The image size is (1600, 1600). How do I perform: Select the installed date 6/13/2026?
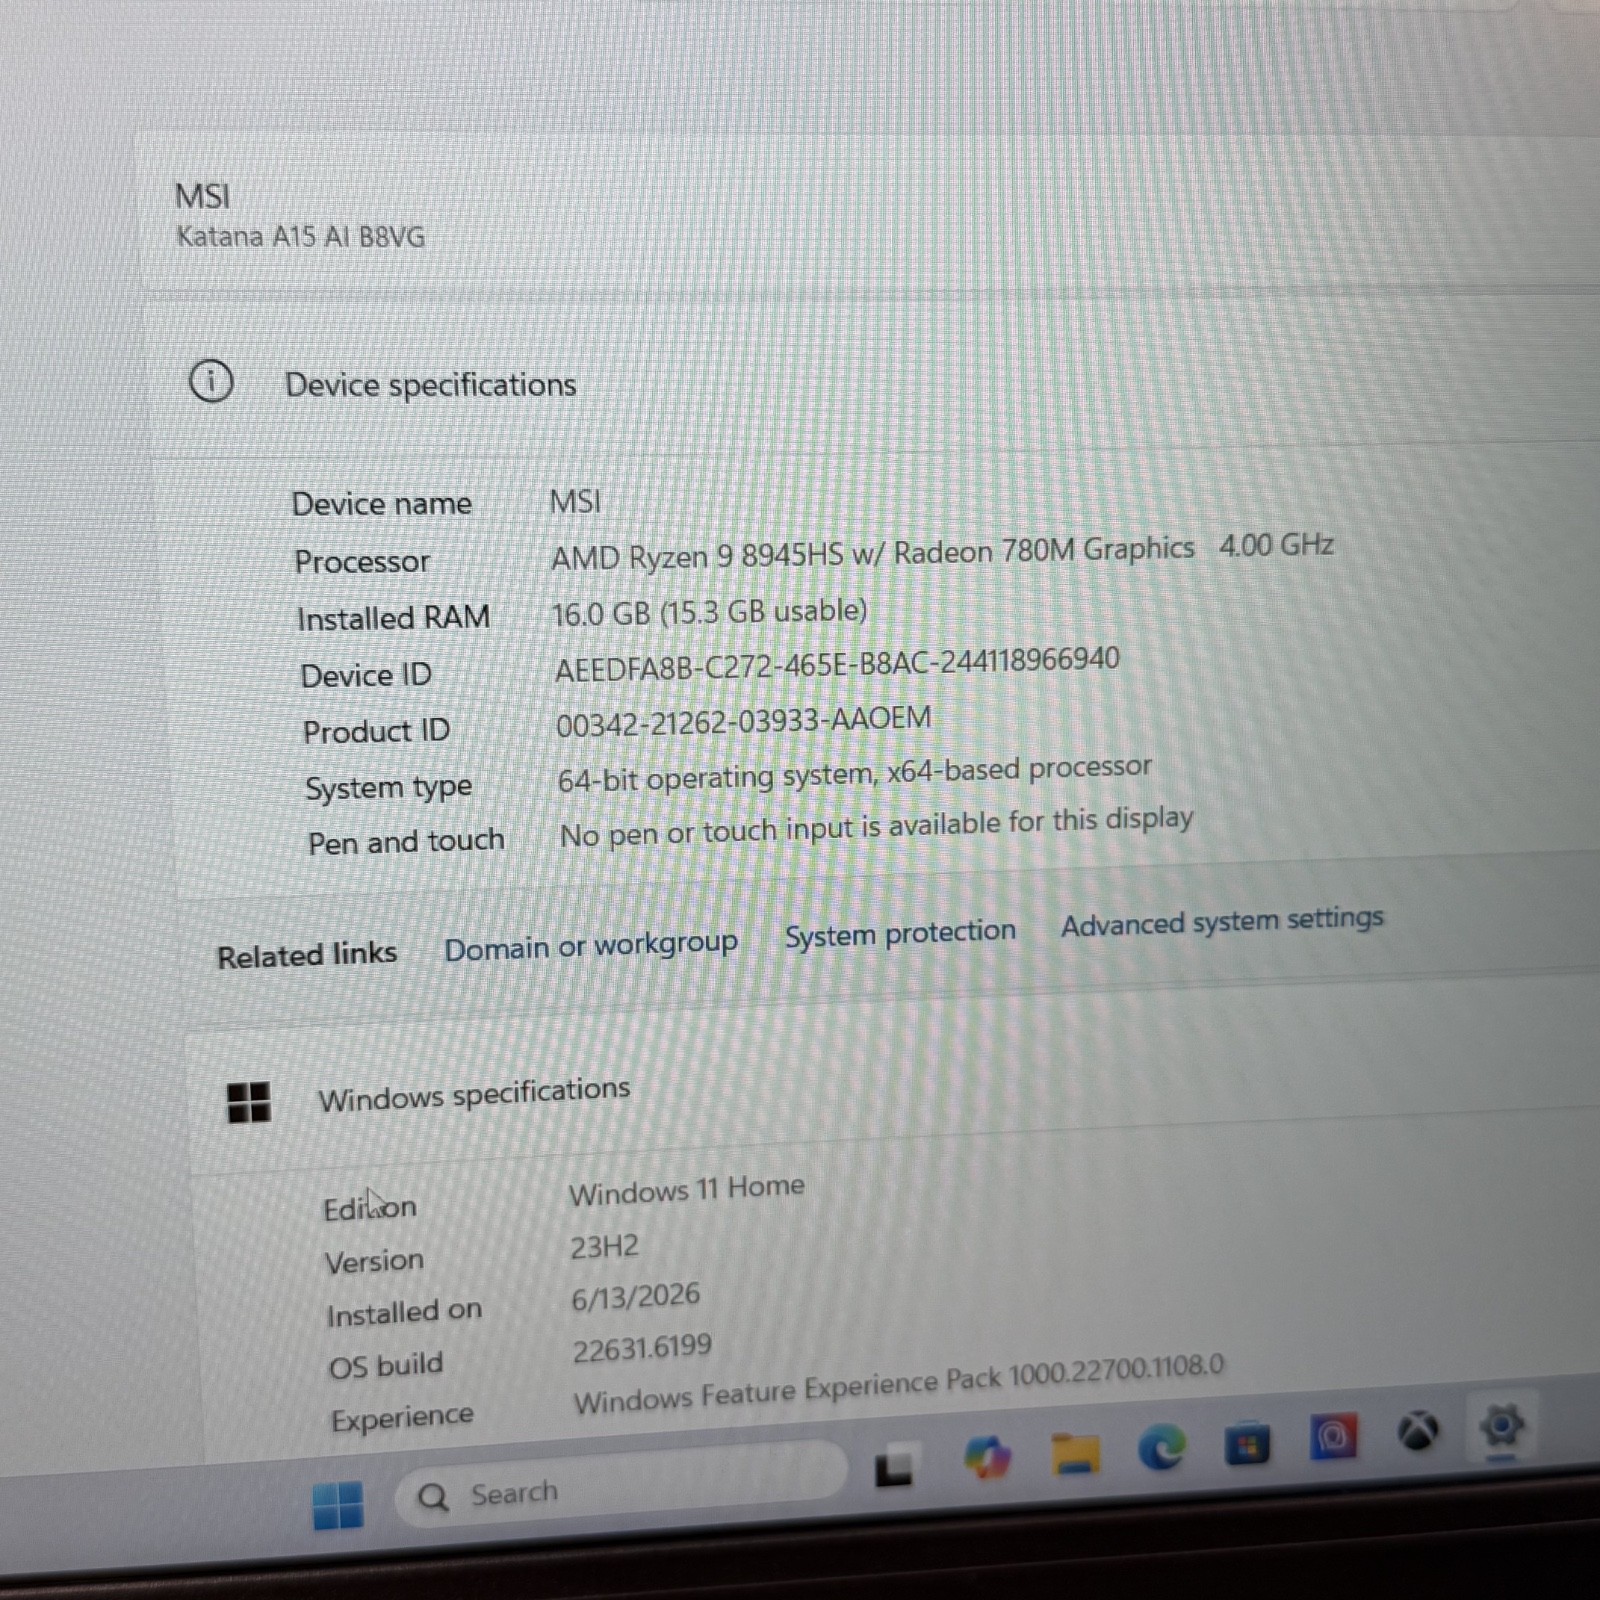[635, 1297]
